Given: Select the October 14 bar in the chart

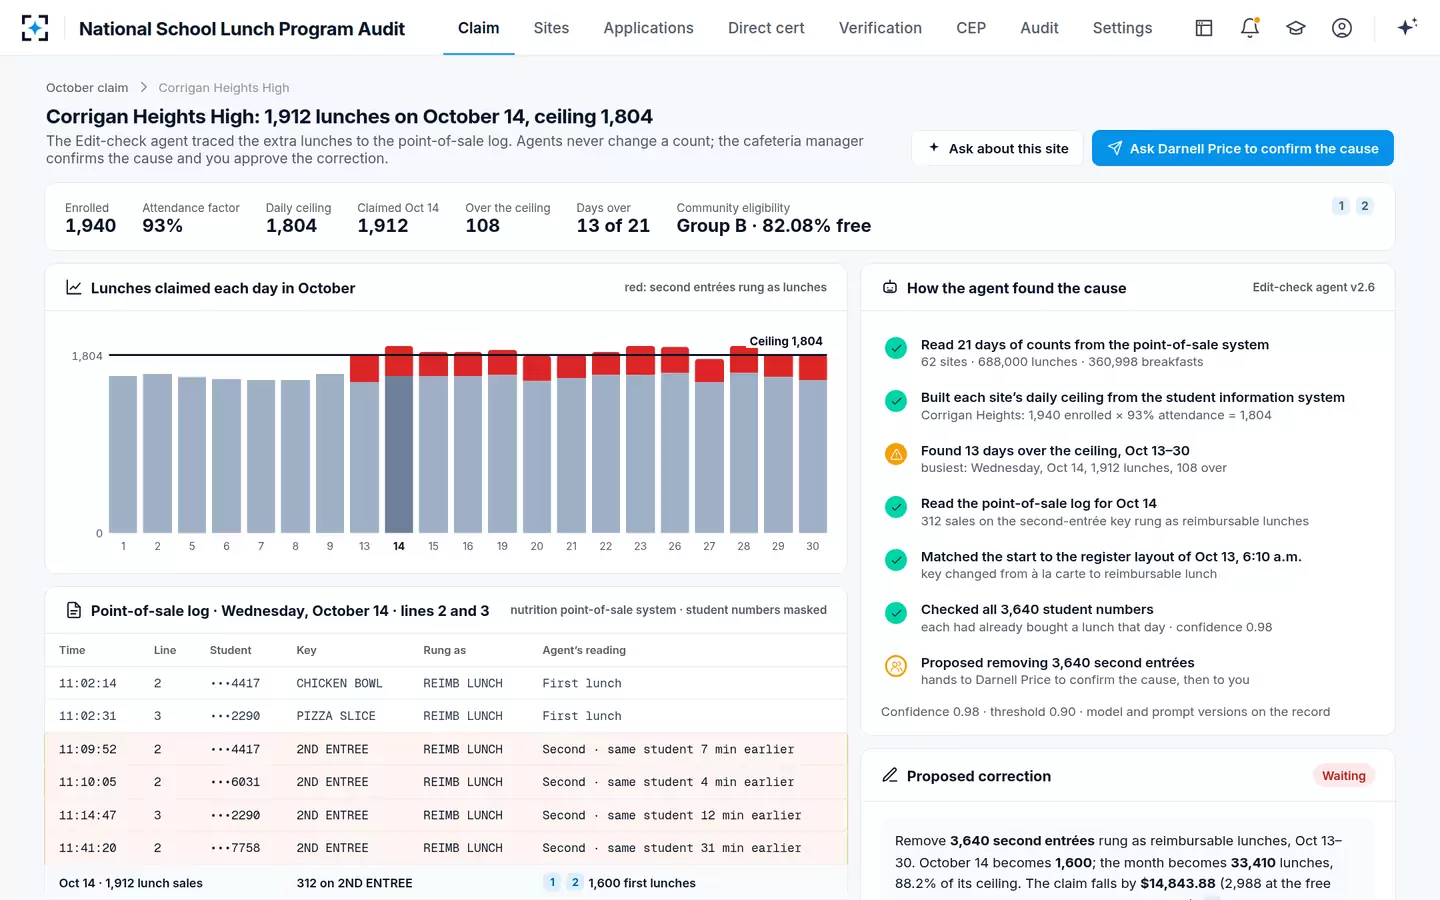Looking at the screenshot, I should tap(399, 439).
